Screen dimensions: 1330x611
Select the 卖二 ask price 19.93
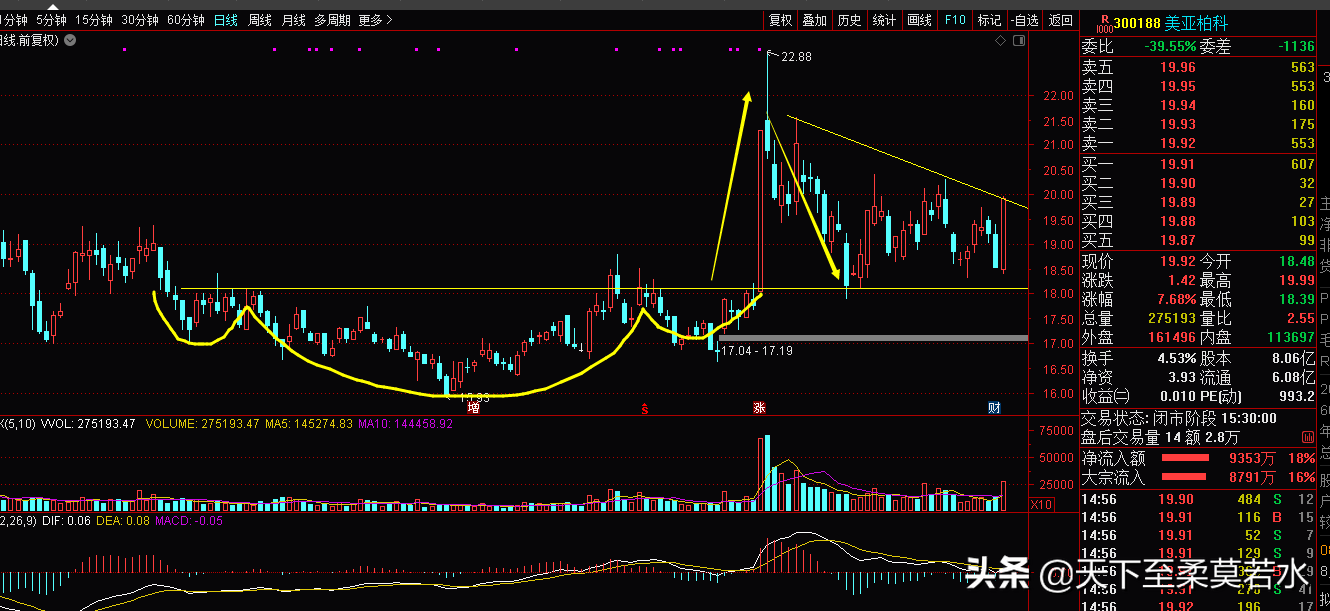1177,125
